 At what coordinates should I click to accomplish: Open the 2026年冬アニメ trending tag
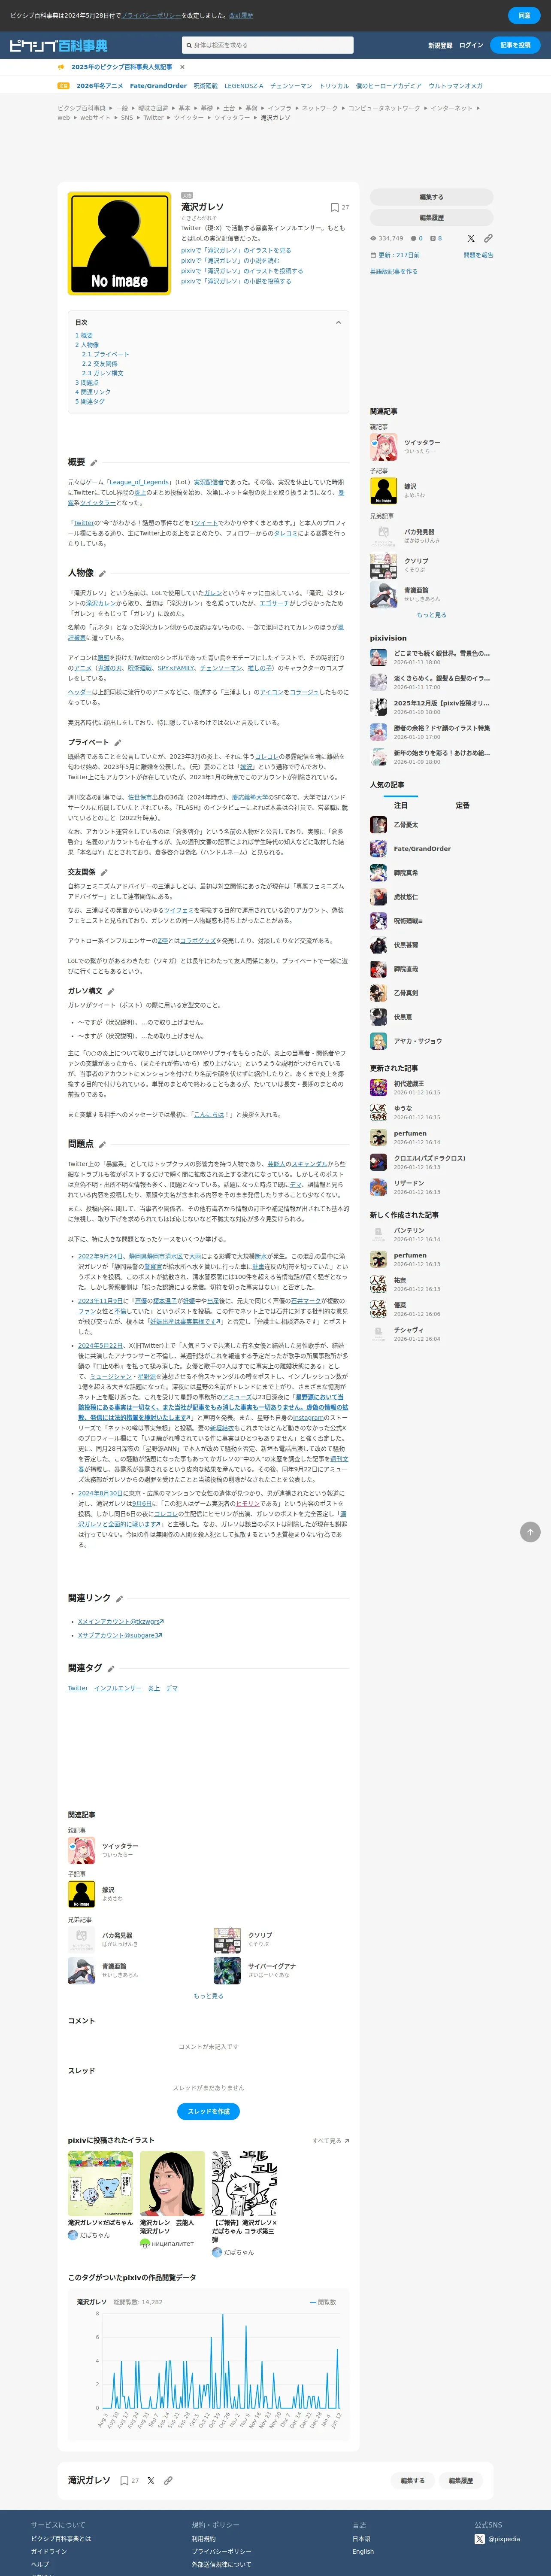100,86
